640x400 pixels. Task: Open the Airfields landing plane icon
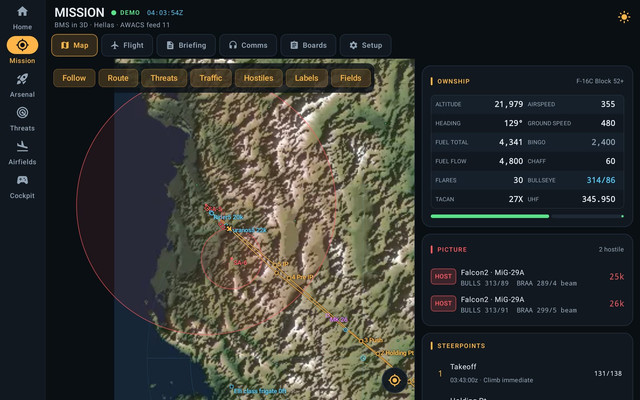pyautogui.click(x=22, y=146)
